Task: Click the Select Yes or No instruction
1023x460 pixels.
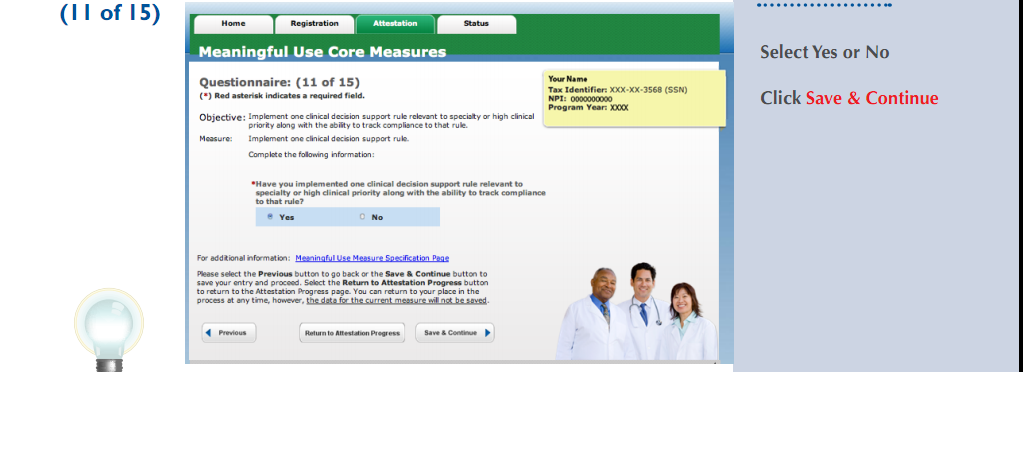Action: (x=824, y=52)
